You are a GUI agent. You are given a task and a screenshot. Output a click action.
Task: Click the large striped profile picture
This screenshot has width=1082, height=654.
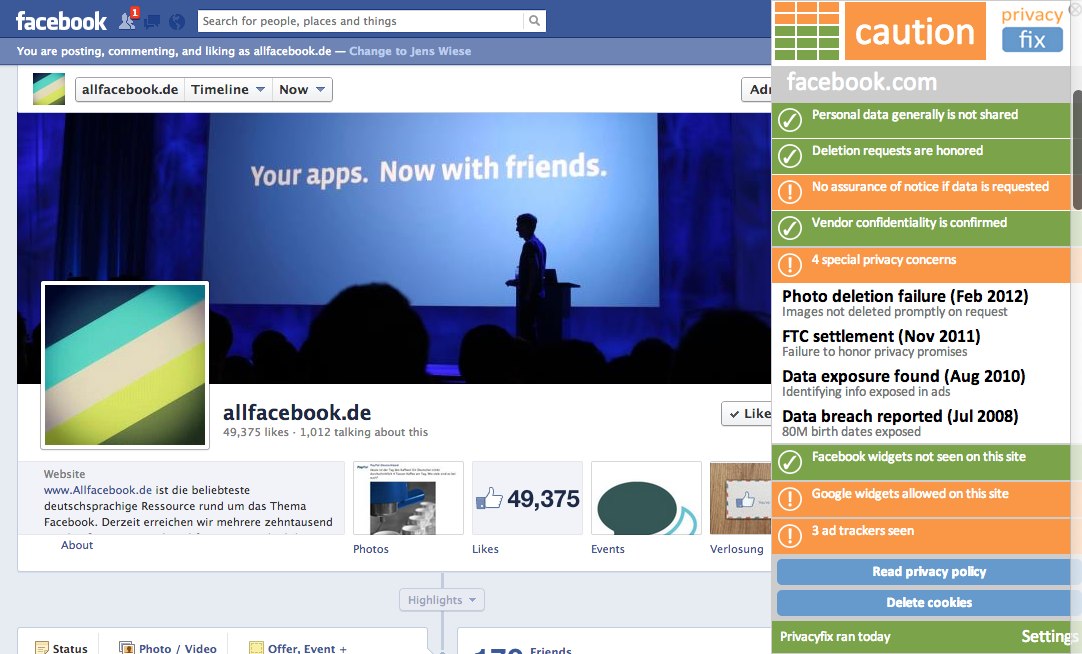(x=125, y=365)
